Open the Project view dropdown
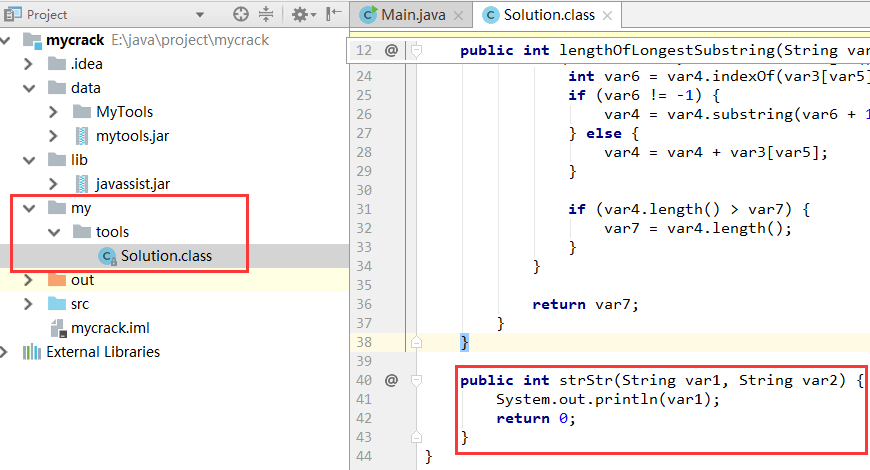The image size is (870, 470). (200, 15)
